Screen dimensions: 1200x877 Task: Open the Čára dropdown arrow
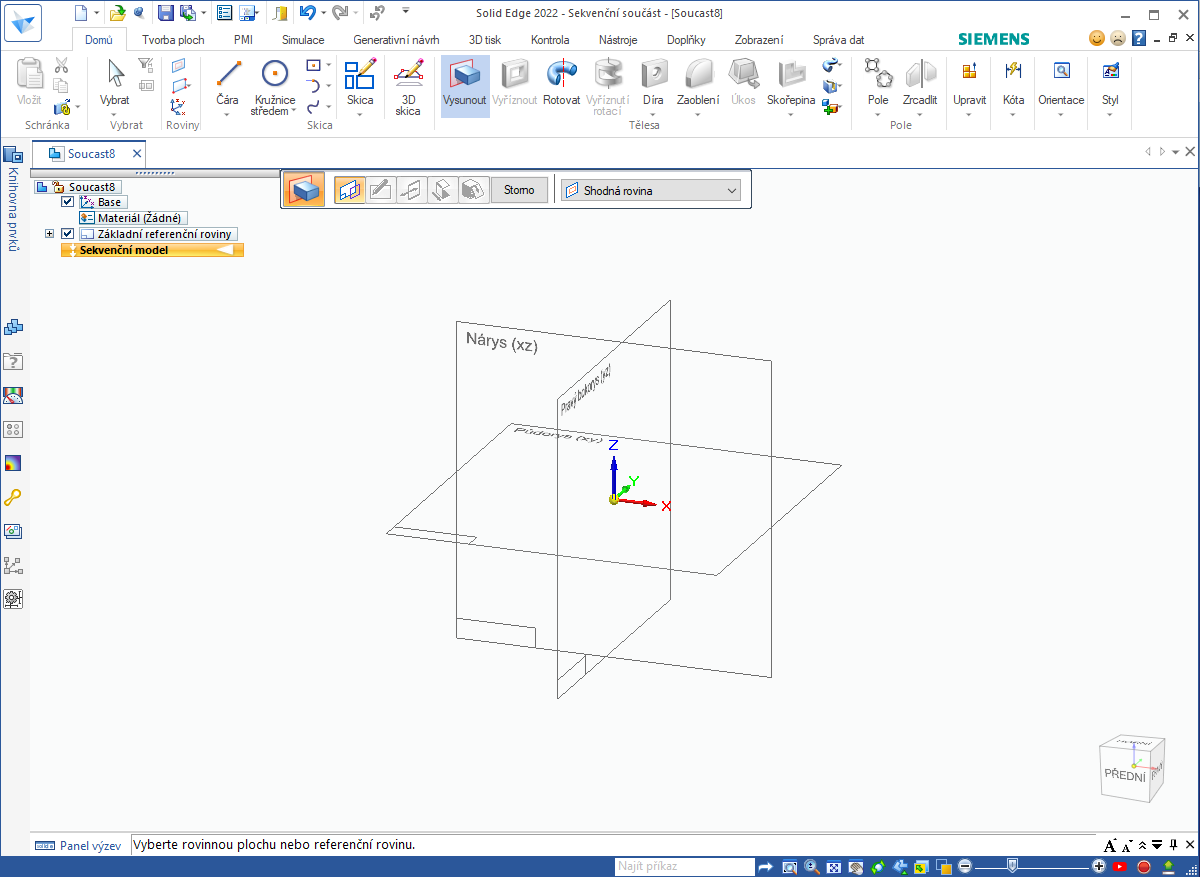[x=228, y=113]
